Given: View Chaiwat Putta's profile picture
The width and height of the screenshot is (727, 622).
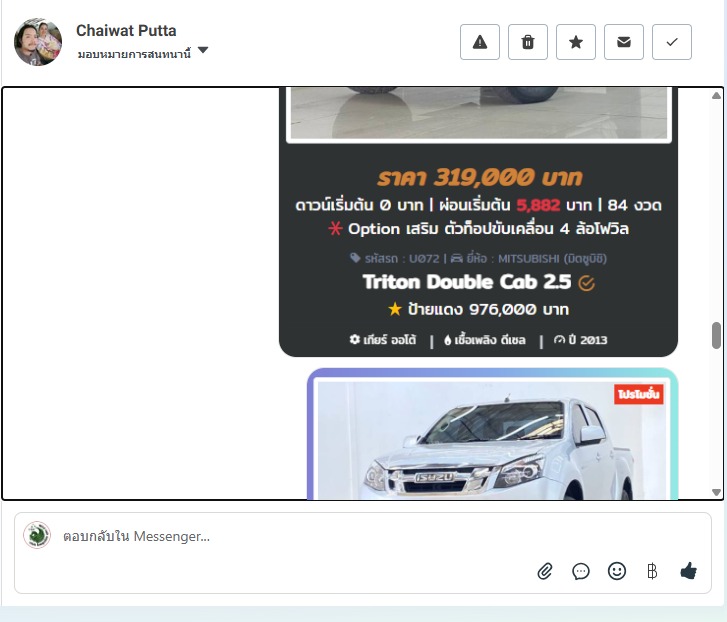Looking at the screenshot, I should pyautogui.click(x=38, y=42).
